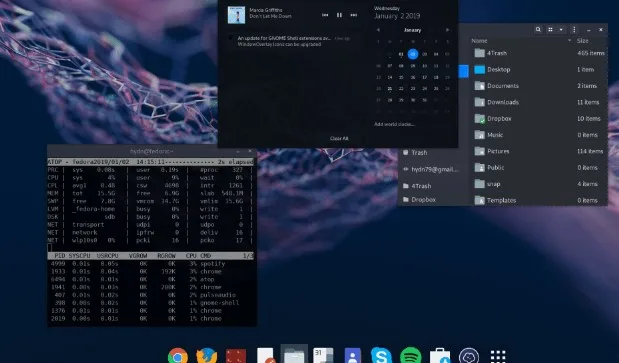The image size is (619, 363).
Task: Select highlighted today date 02 in calendar
Action: pyautogui.click(x=413, y=54)
